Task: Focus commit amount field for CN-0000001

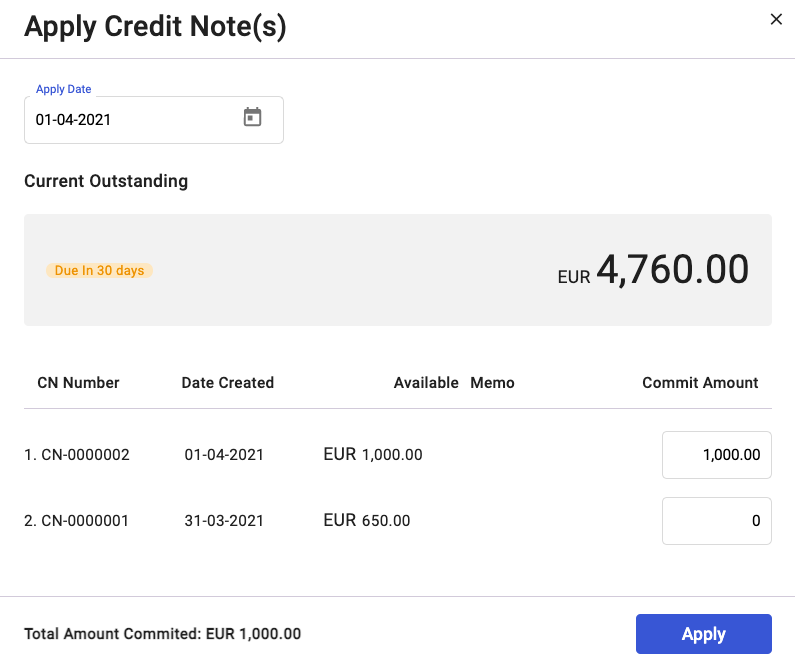Action: click(716, 521)
